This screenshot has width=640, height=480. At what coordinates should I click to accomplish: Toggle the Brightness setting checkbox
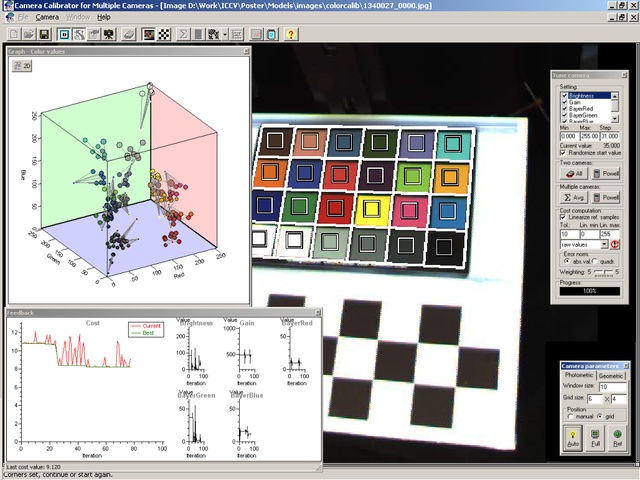565,96
